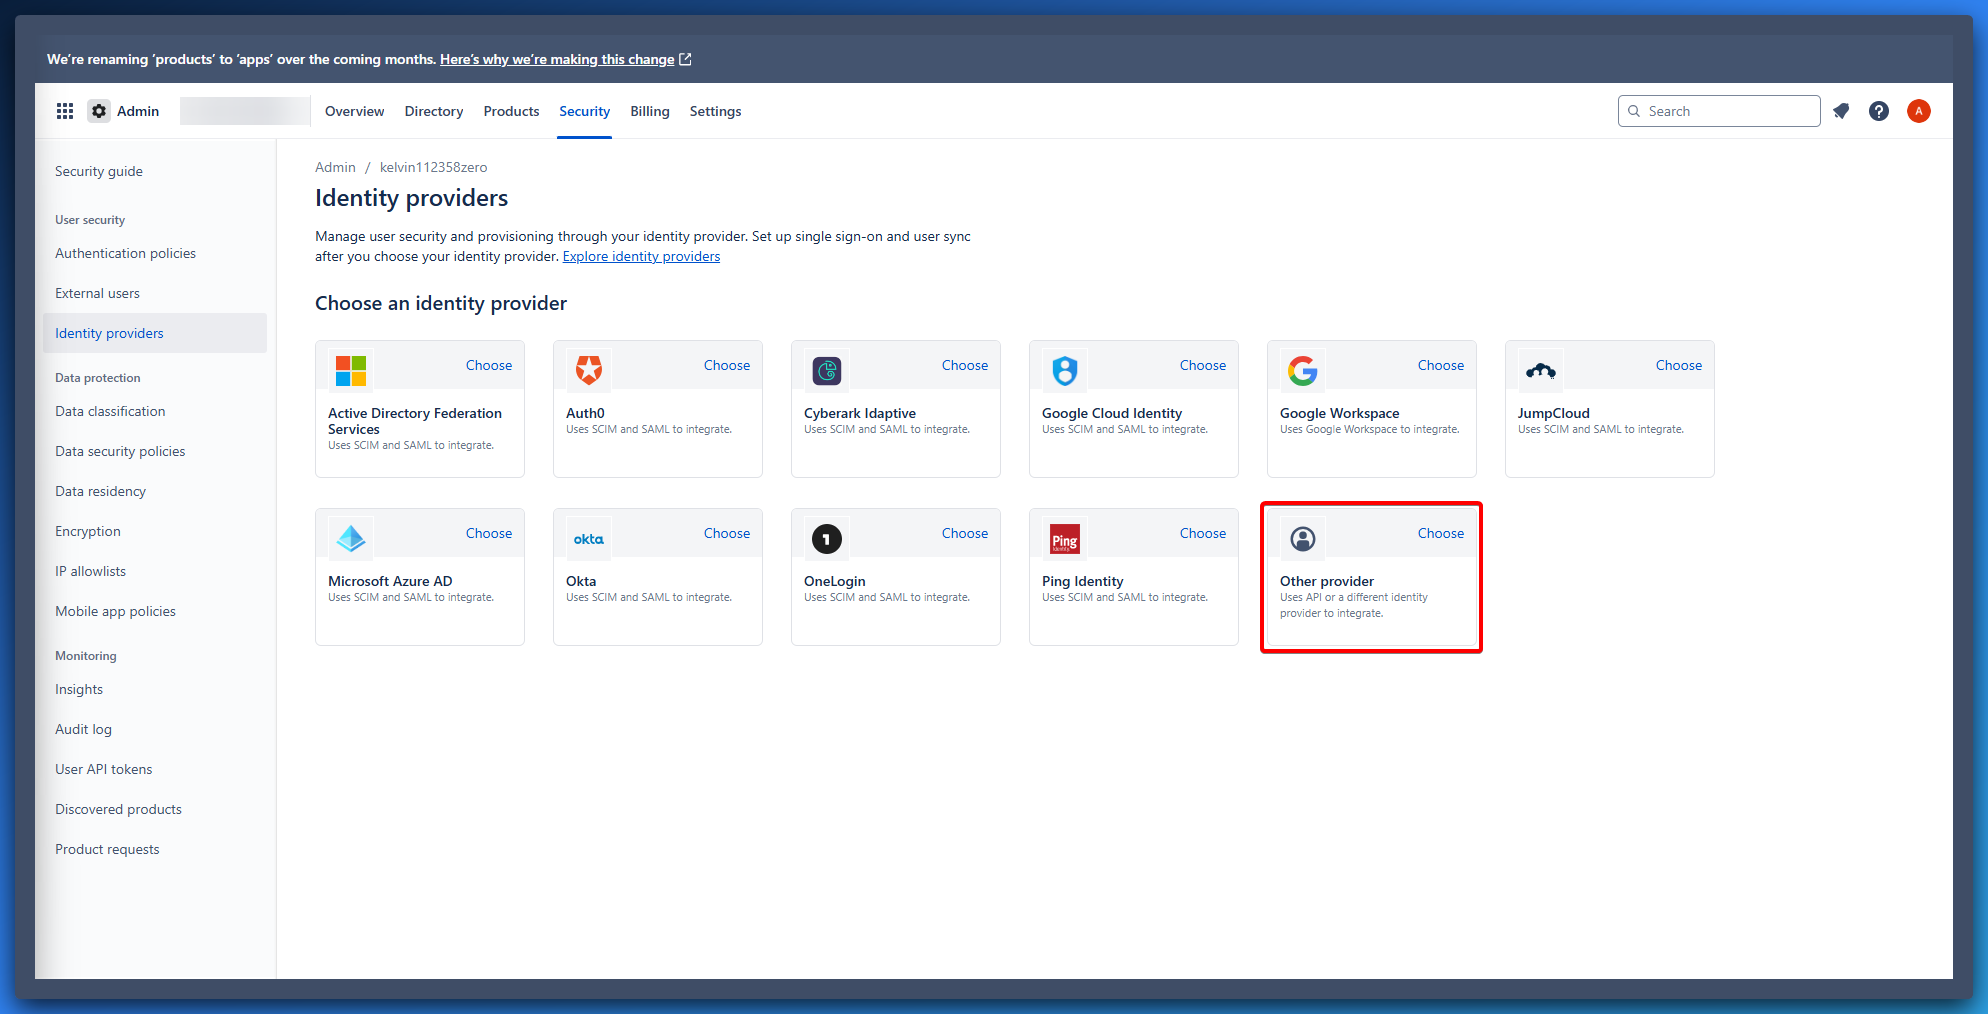Open the Directory tab
The width and height of the screenshot is (1988, 1014).
434,111
